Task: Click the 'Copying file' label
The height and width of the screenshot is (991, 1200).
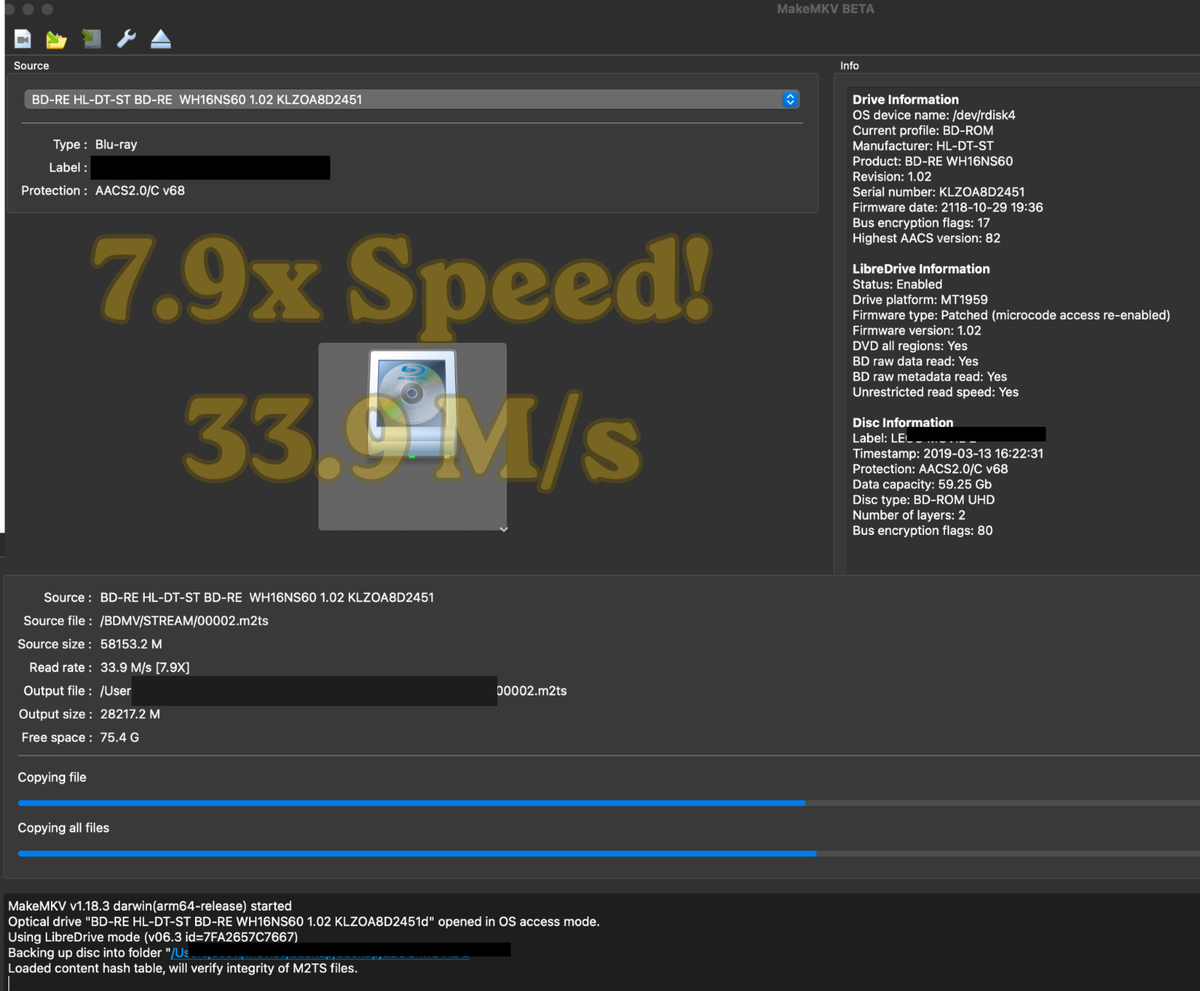Action: pyautogui.click(x=52, y=777)
